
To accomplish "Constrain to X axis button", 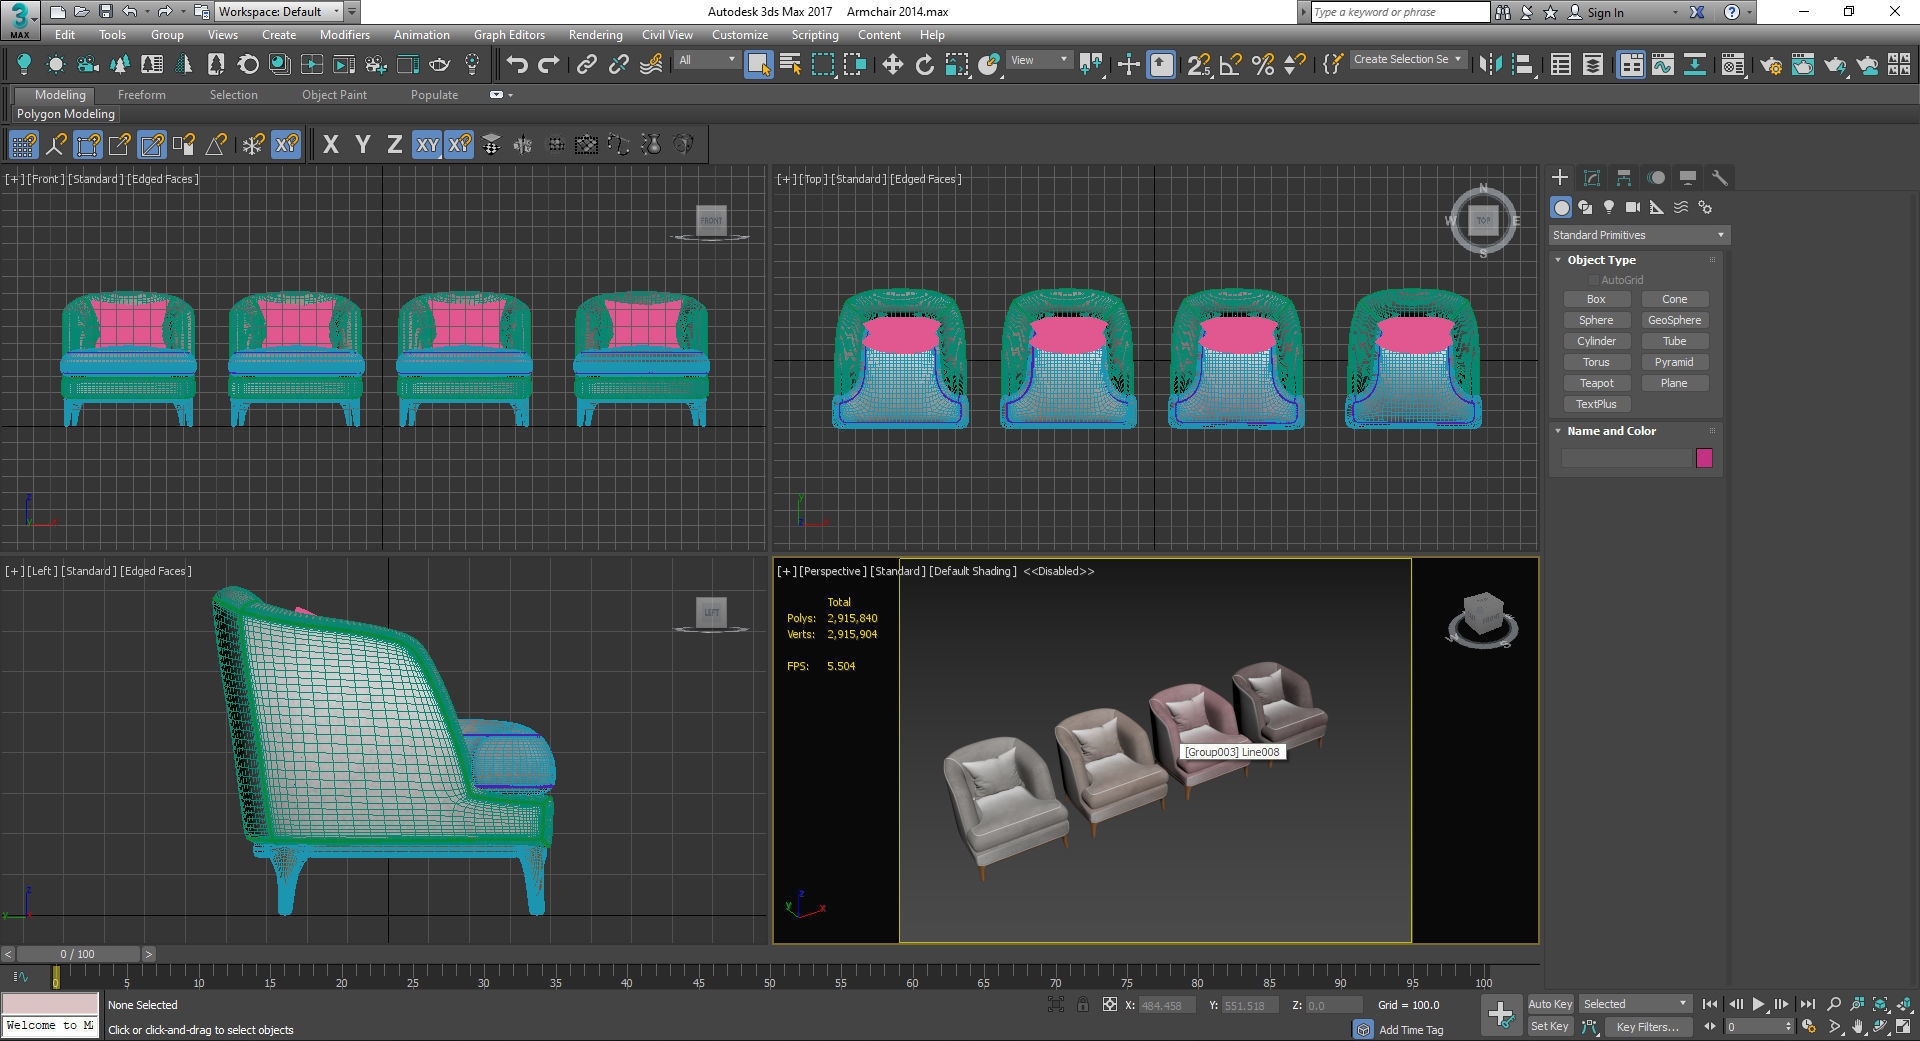I will (x=331, y=145).
